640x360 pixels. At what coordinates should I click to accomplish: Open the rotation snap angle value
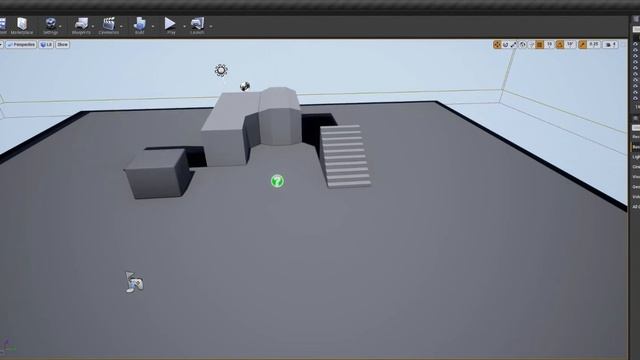pos(570,44)
